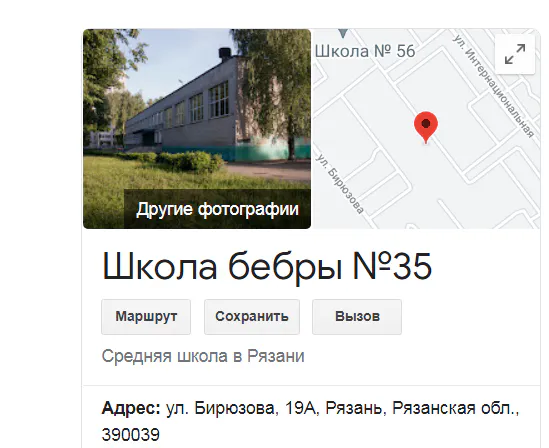Call the school using Вызов button

click(x=357, y=317)
